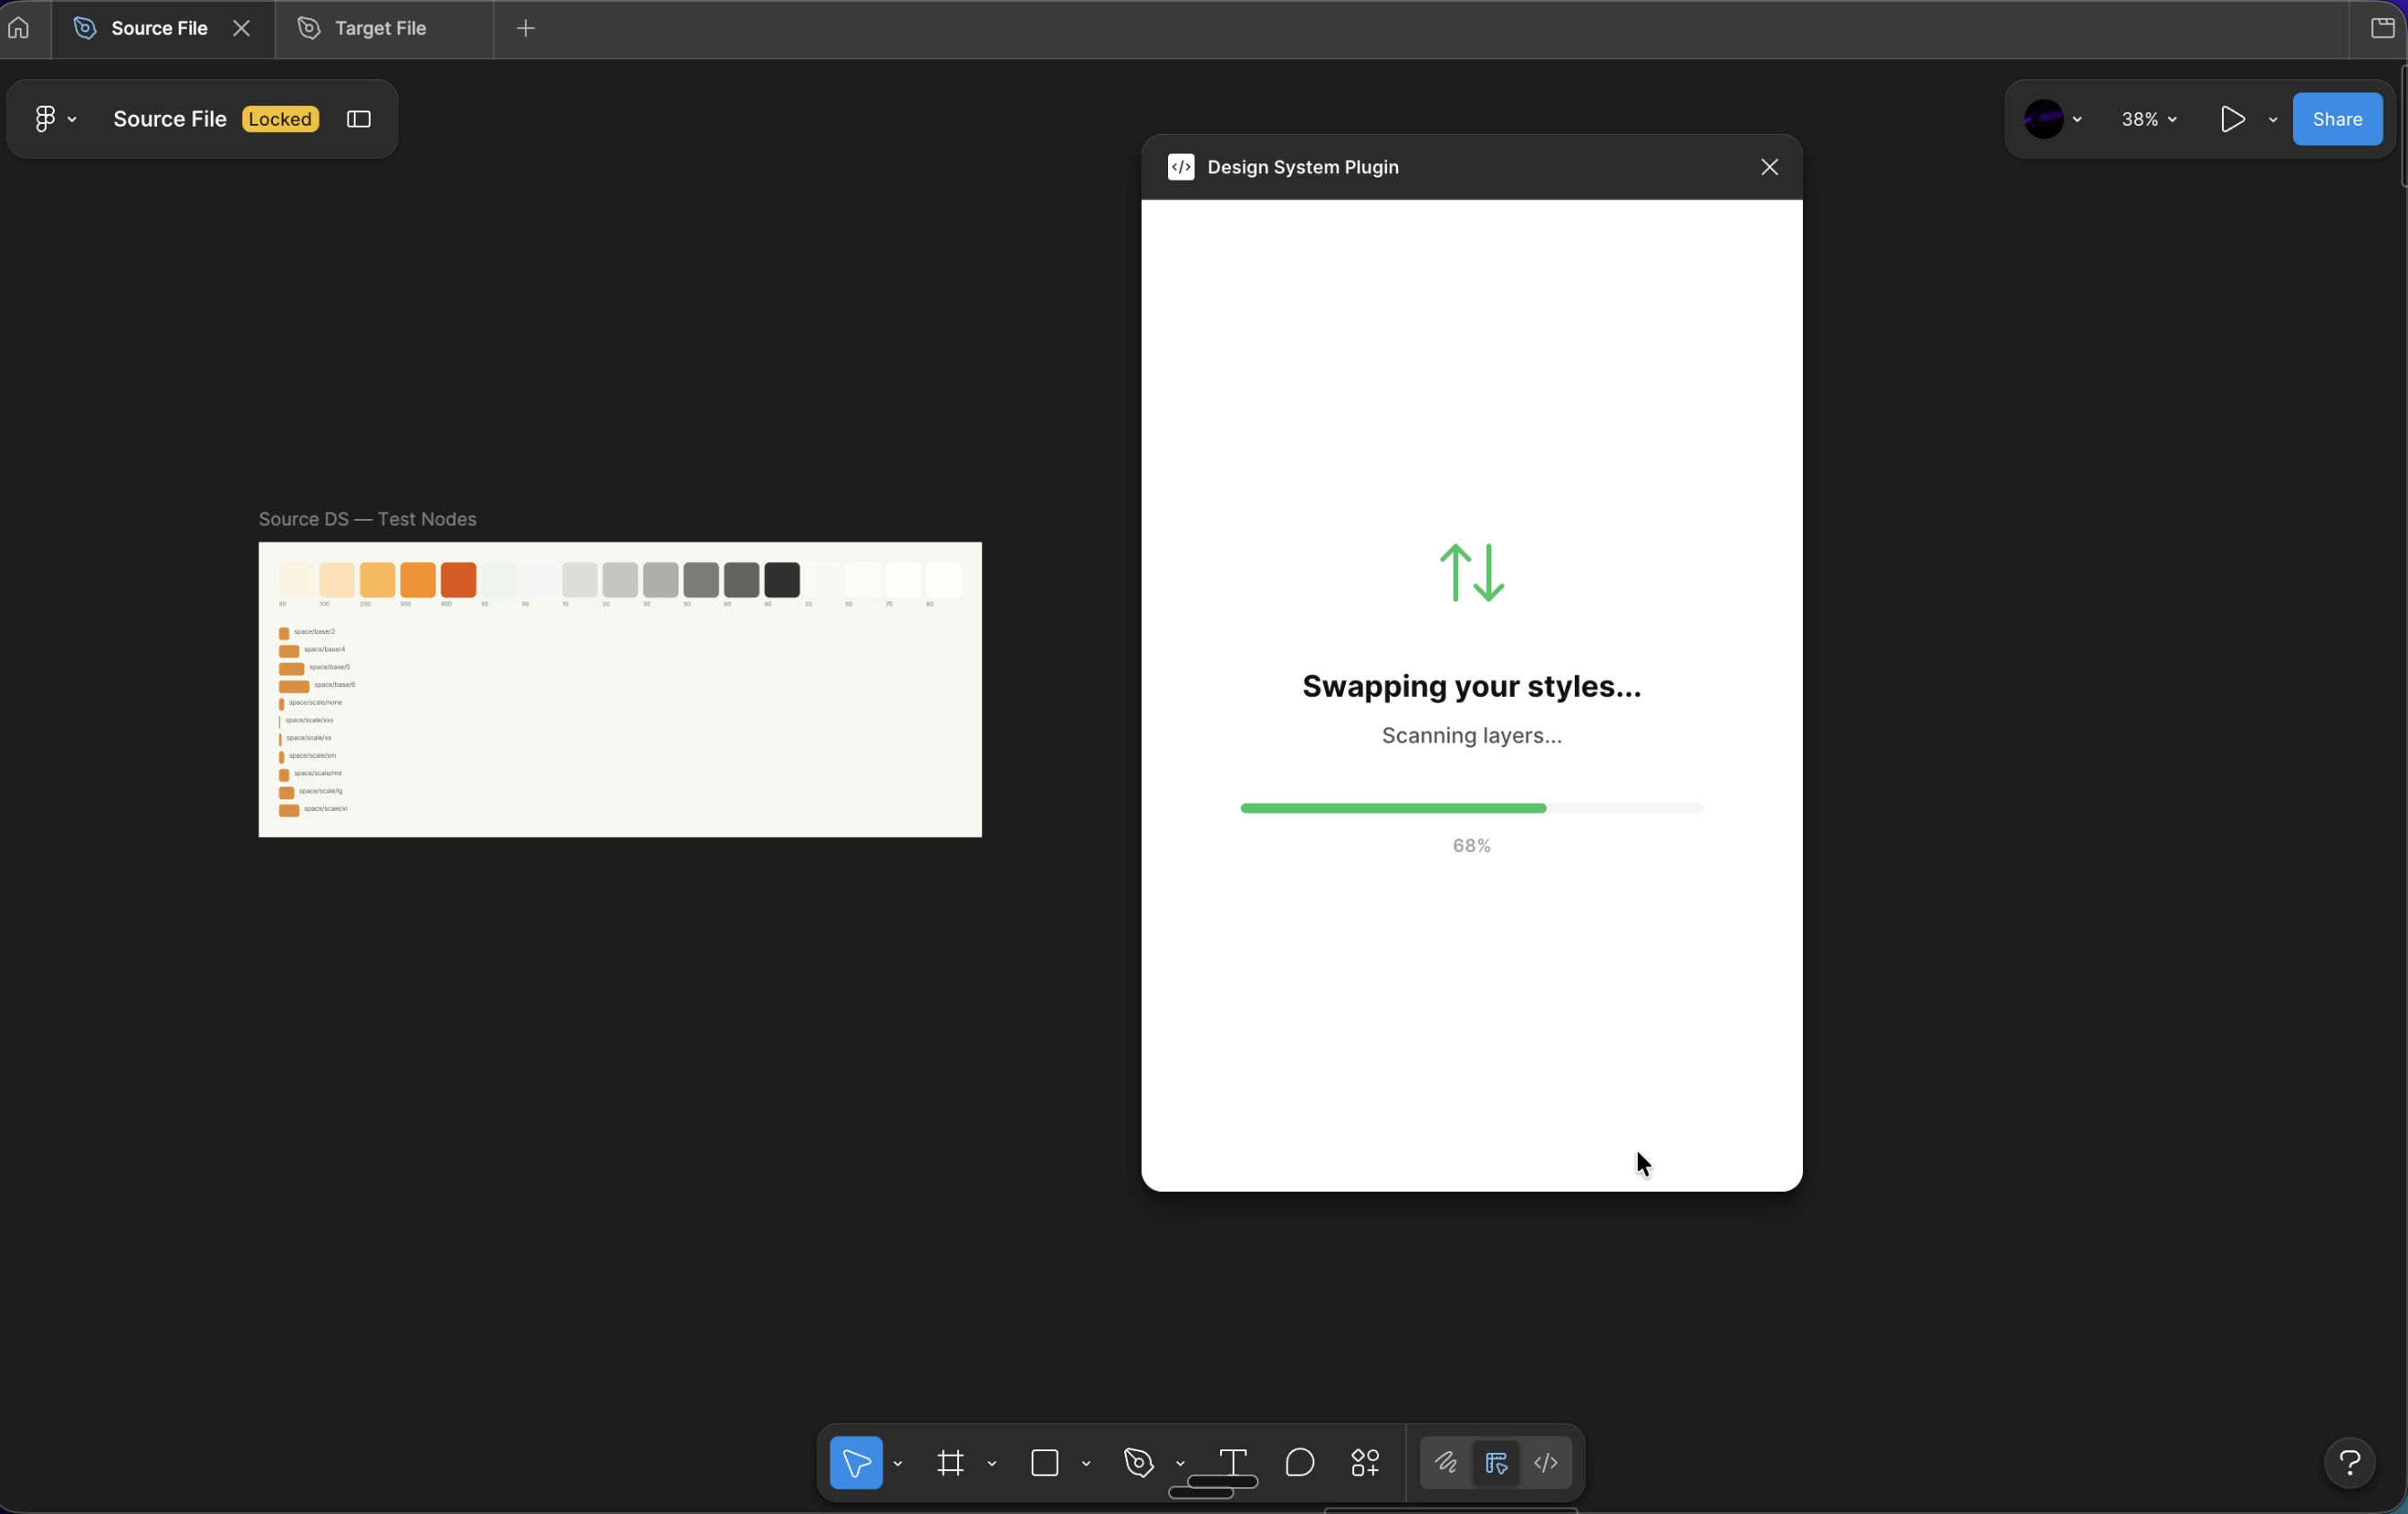
Task: Click the 'space/base/6' label
Action: (335, 685)
